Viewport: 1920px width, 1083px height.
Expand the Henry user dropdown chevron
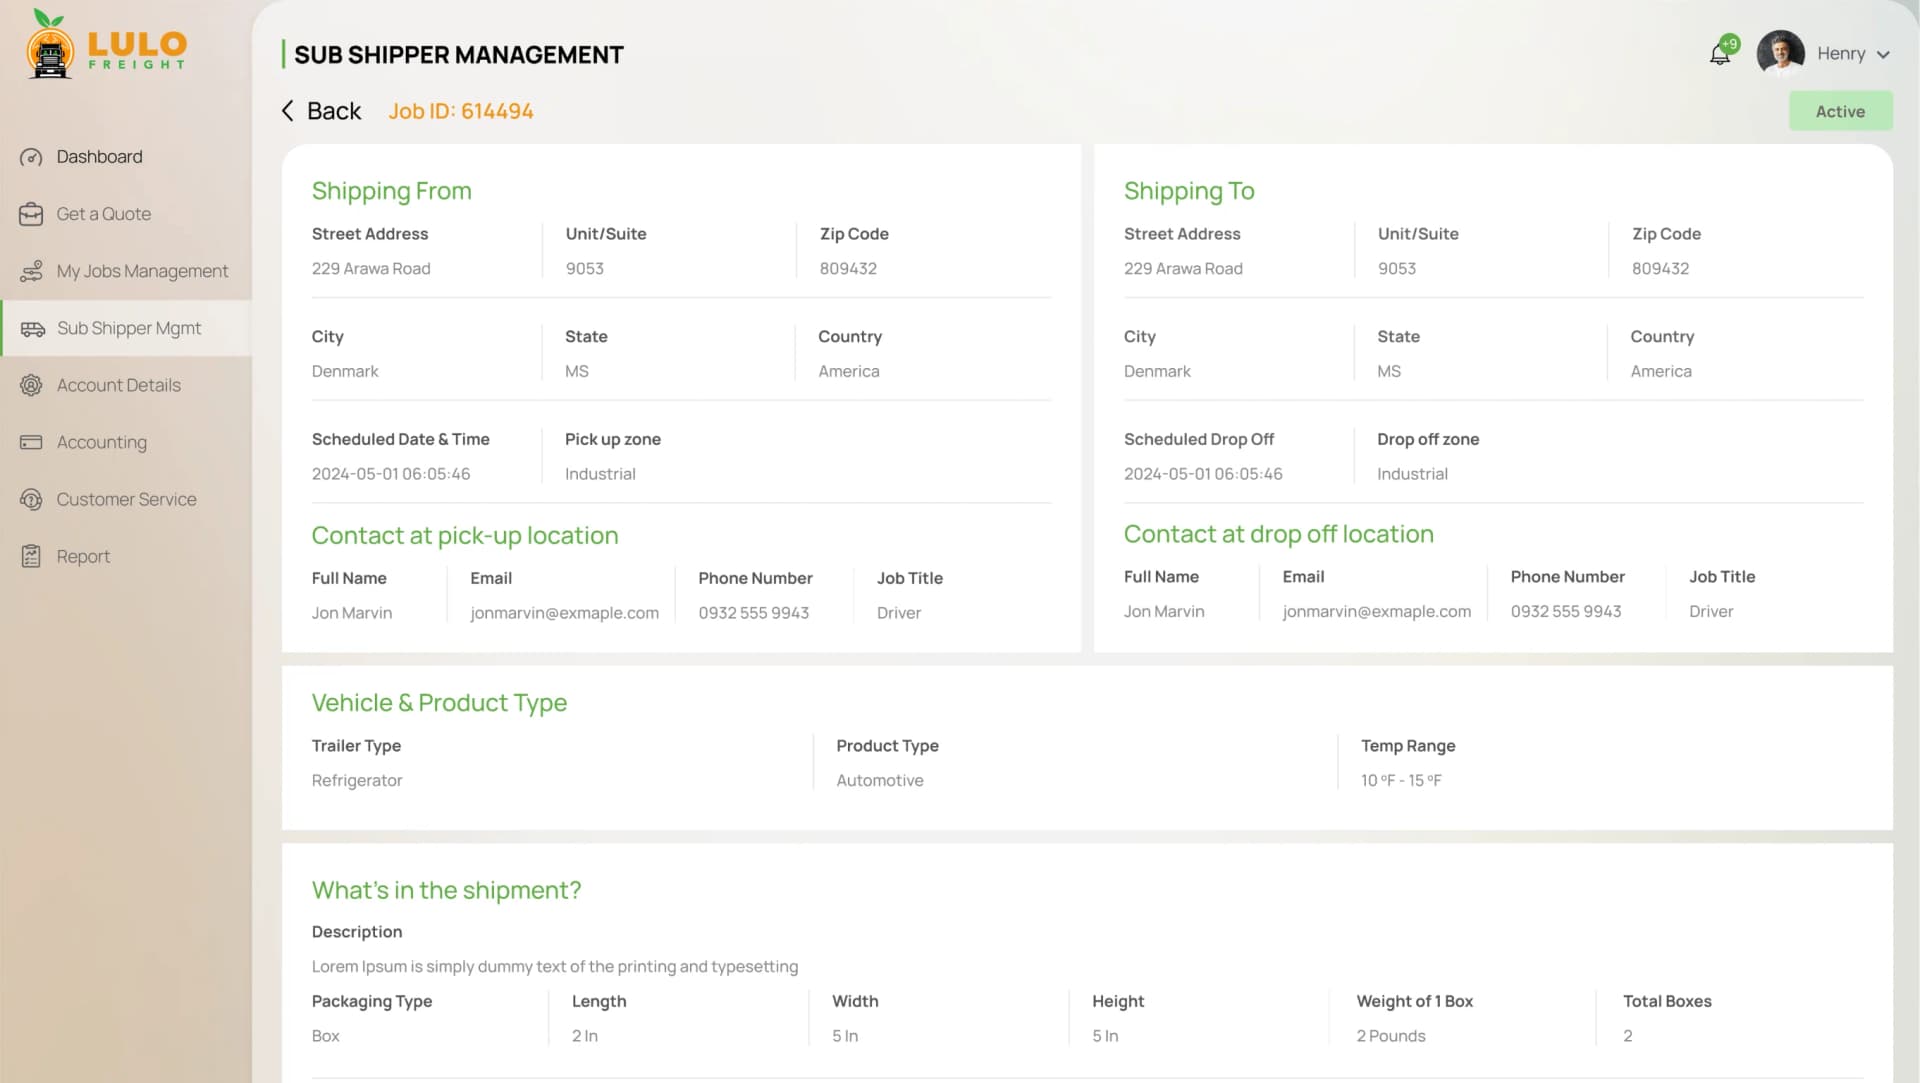(1883, 55)
